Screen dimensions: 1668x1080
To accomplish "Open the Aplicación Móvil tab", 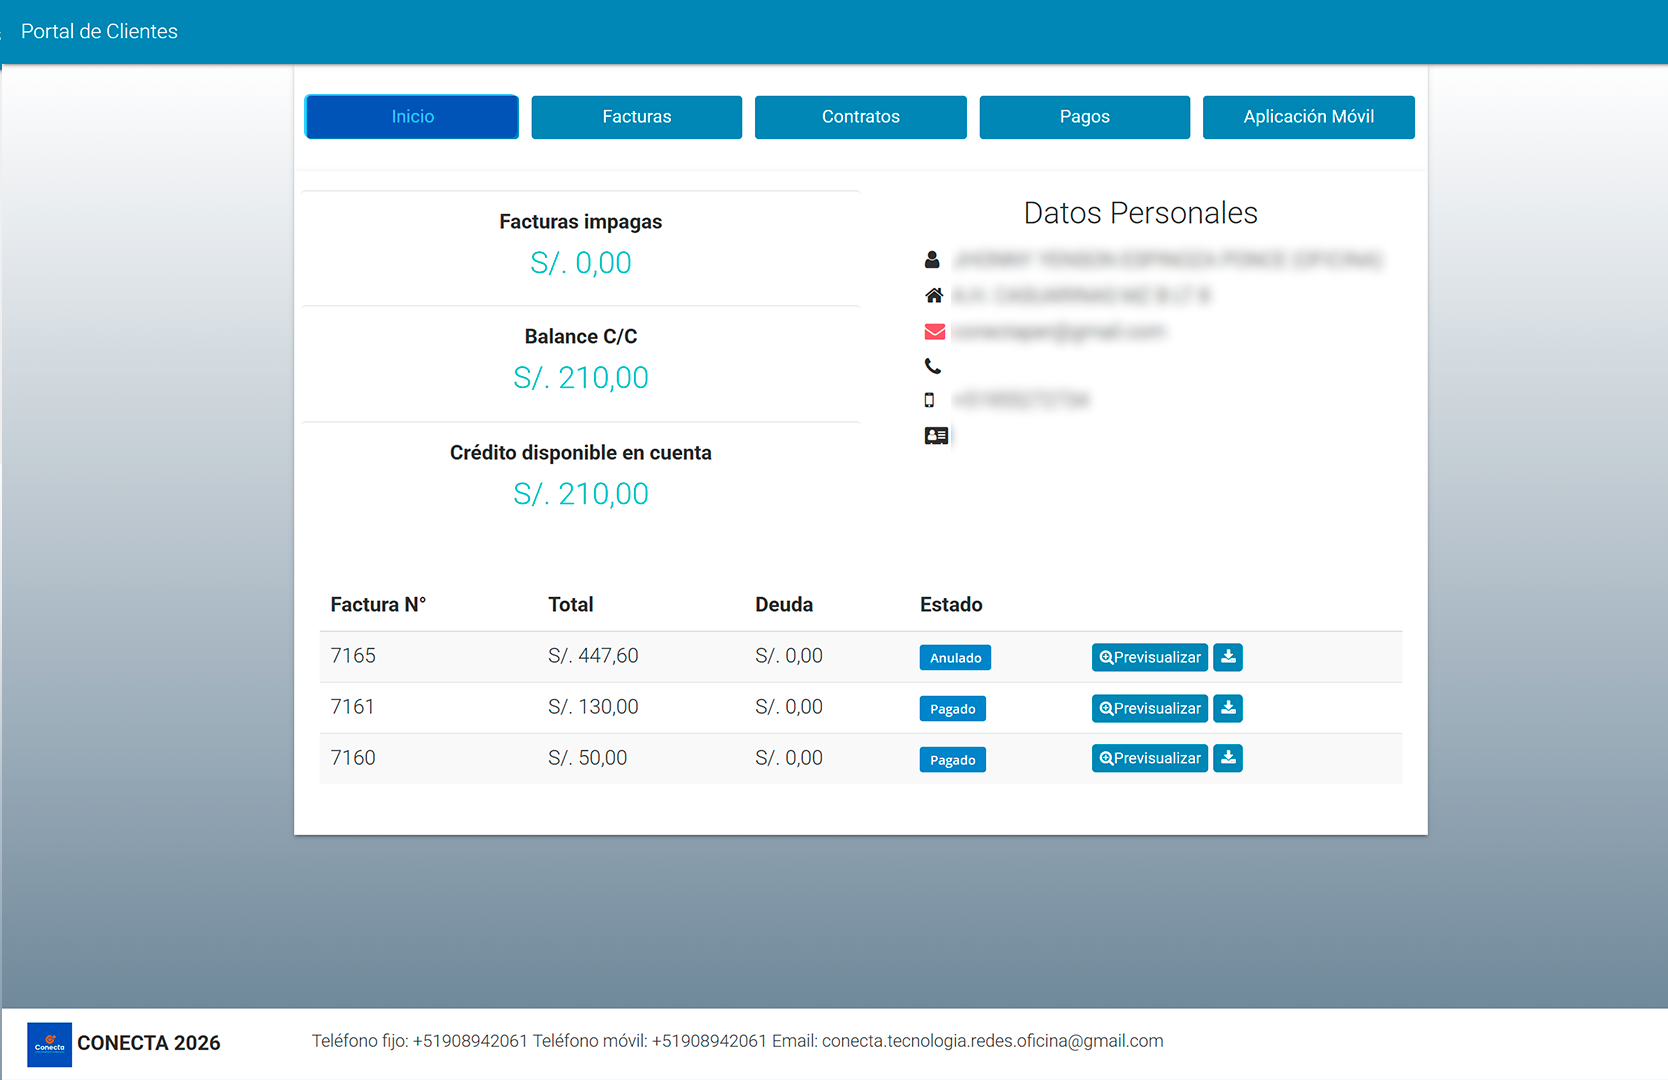I will coord(1308,117).
